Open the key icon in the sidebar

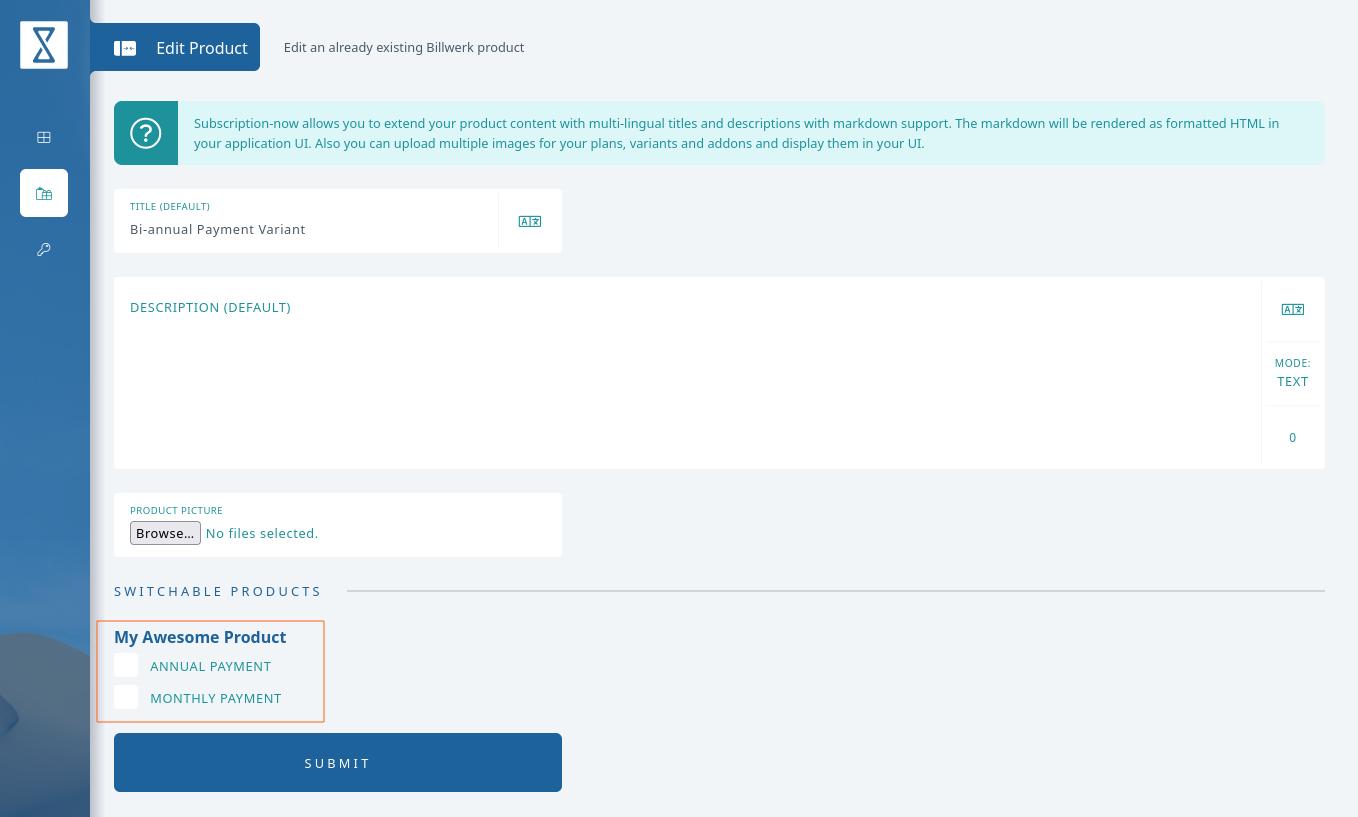tap(44, 249)
